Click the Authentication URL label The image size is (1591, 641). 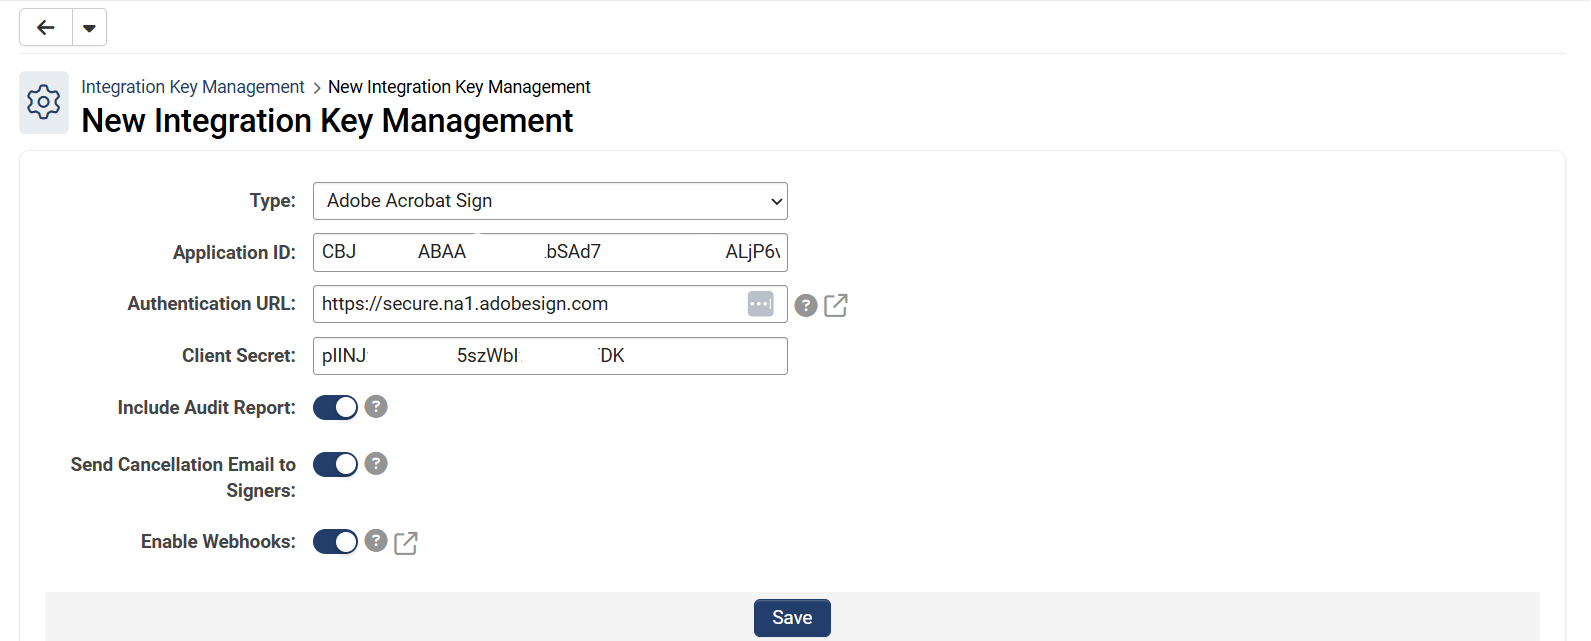(x=212, y=303)
